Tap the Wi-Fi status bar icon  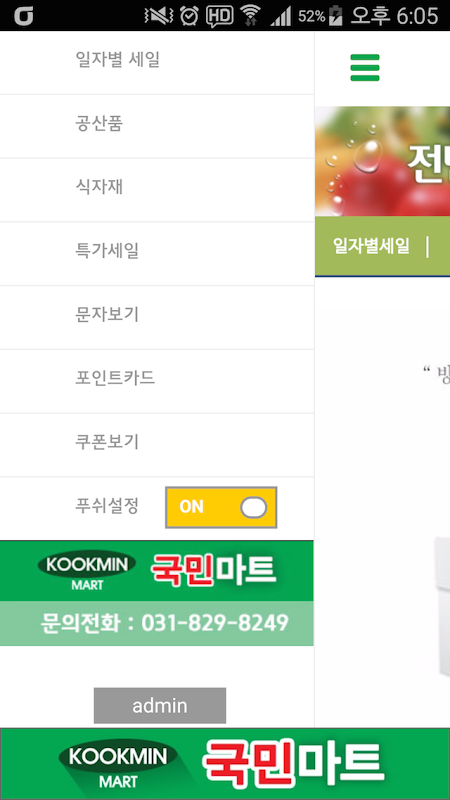(x=250, y=16)
